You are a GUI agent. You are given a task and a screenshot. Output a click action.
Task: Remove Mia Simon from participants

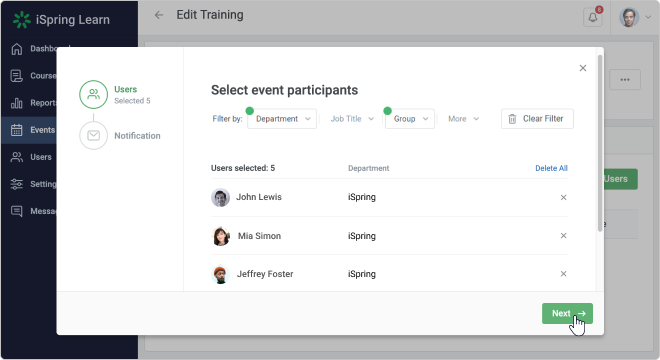(563, 236)
